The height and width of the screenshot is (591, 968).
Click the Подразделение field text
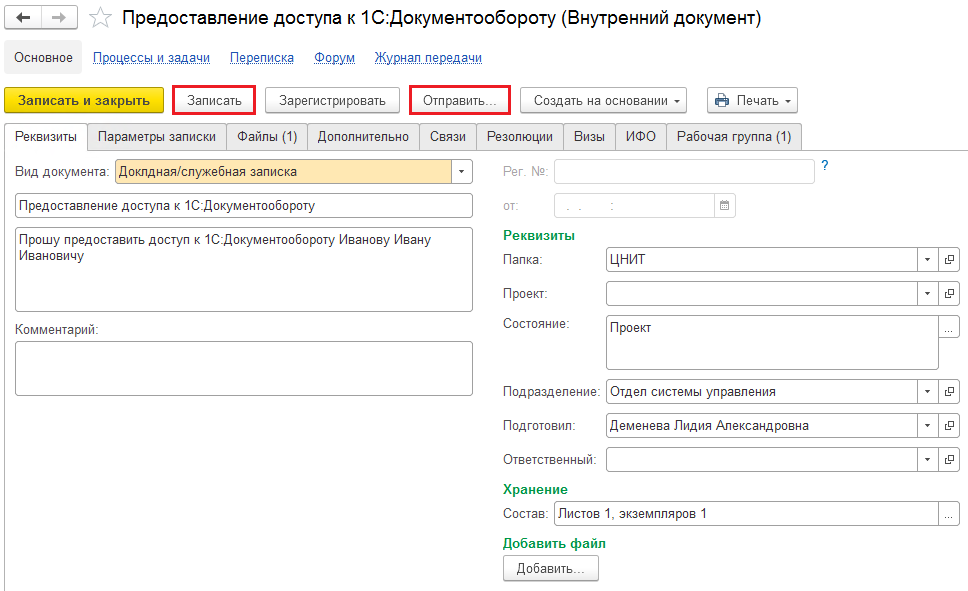[x=762, y=392]
